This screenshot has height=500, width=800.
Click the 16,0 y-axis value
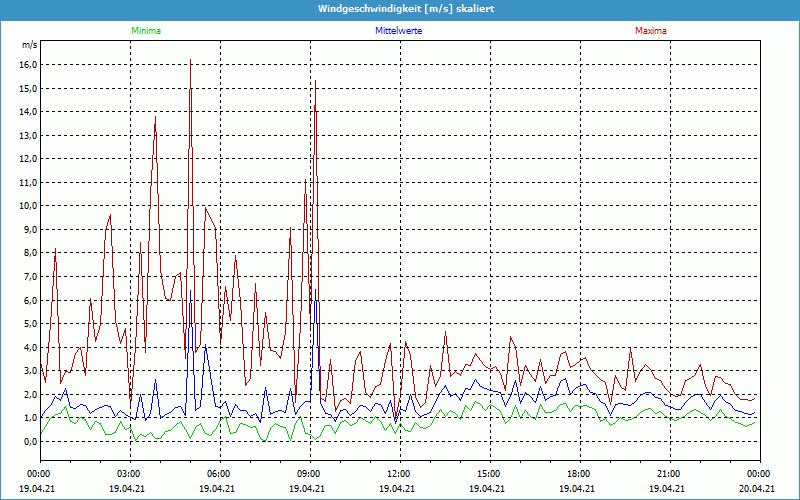pyautogui.click(x=29, y=65)
